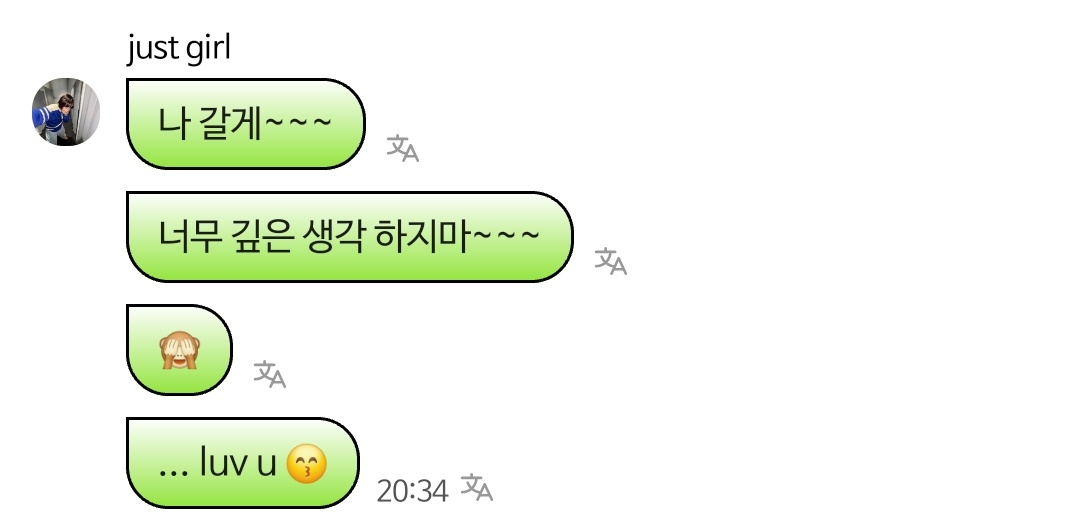The height and width of the screenshot is (530, 1080).
Task: Open just girl's profile picture
Action: point(66,112)
